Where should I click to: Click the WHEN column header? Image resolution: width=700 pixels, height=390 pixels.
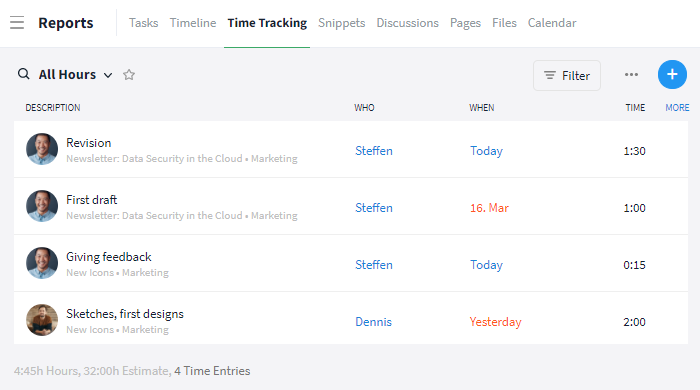coord(481,108)
